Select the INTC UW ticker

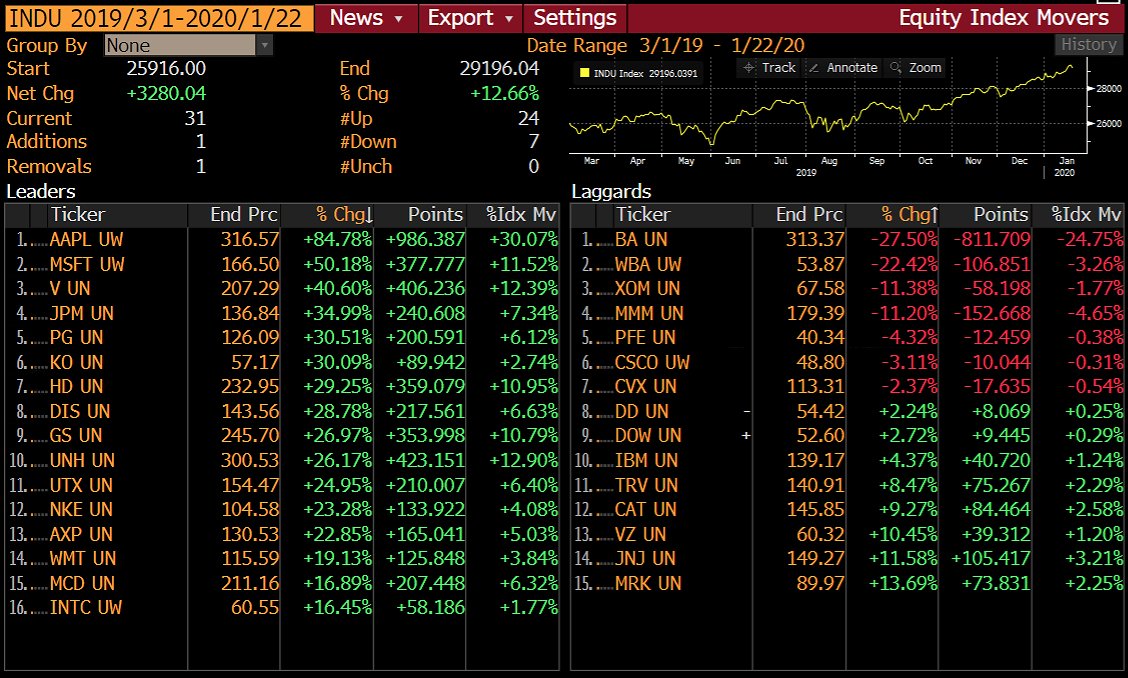click(86, 607)
